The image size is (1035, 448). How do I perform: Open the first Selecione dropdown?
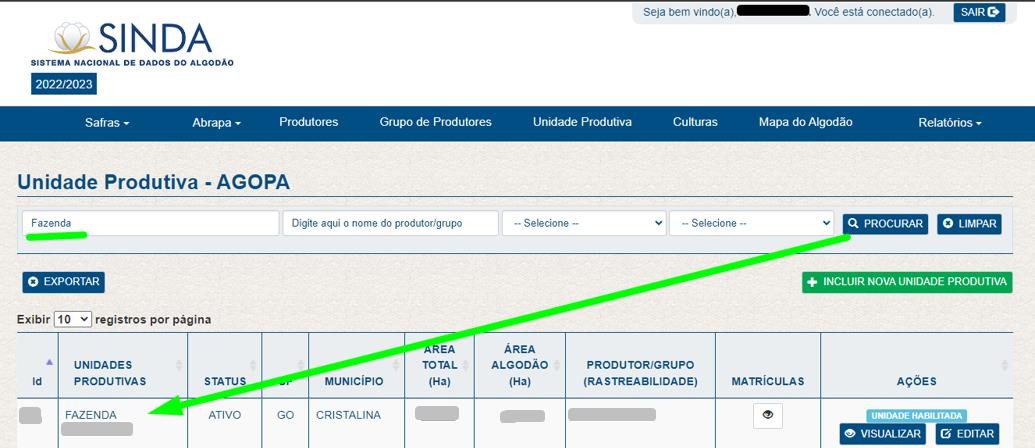click(583, 223)
